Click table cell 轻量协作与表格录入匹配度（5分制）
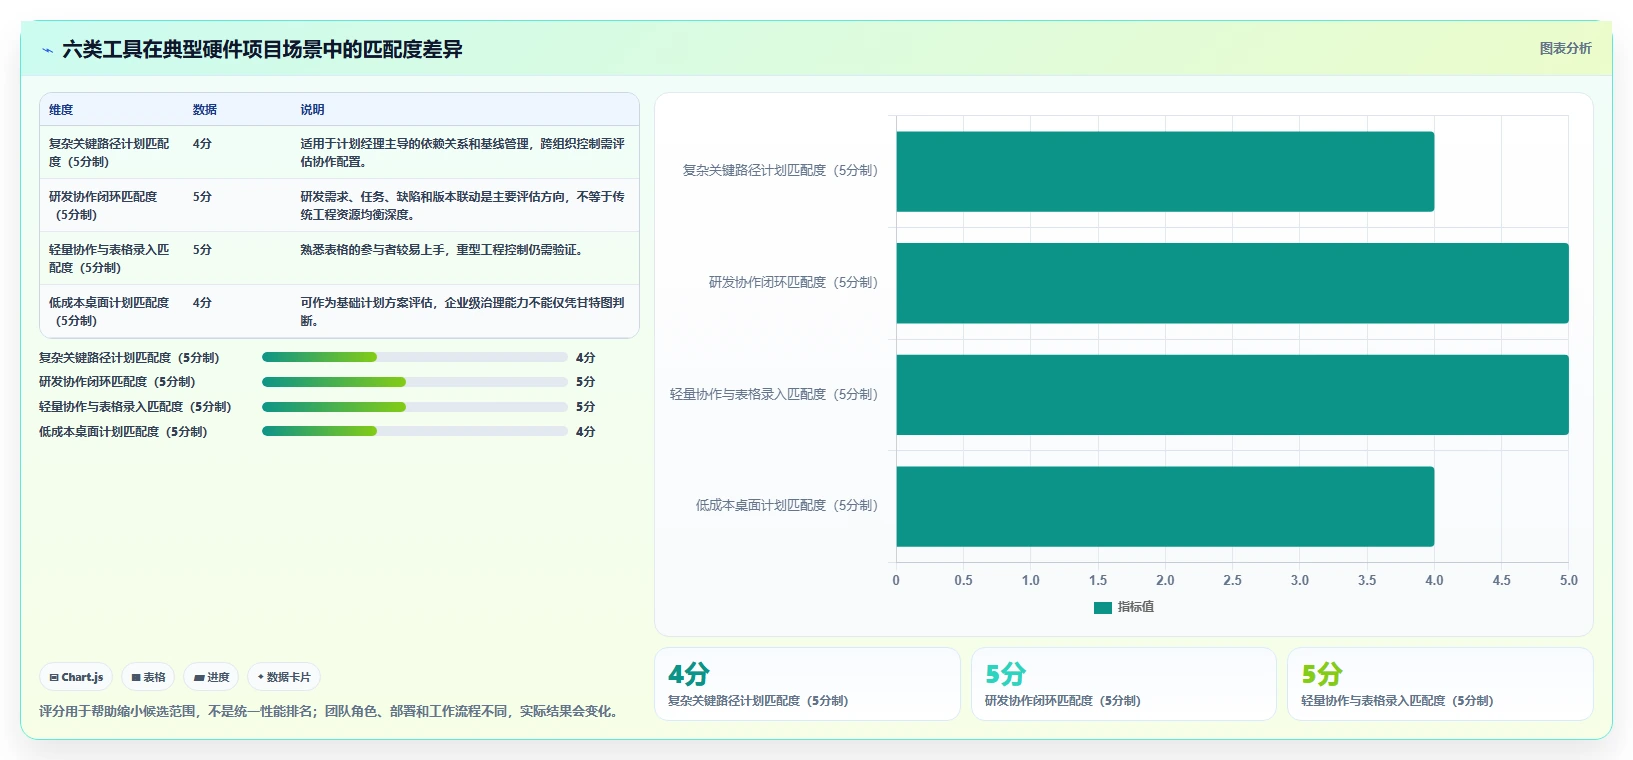This screenshot has height=760, width=1633. click(x=110, y=259)
